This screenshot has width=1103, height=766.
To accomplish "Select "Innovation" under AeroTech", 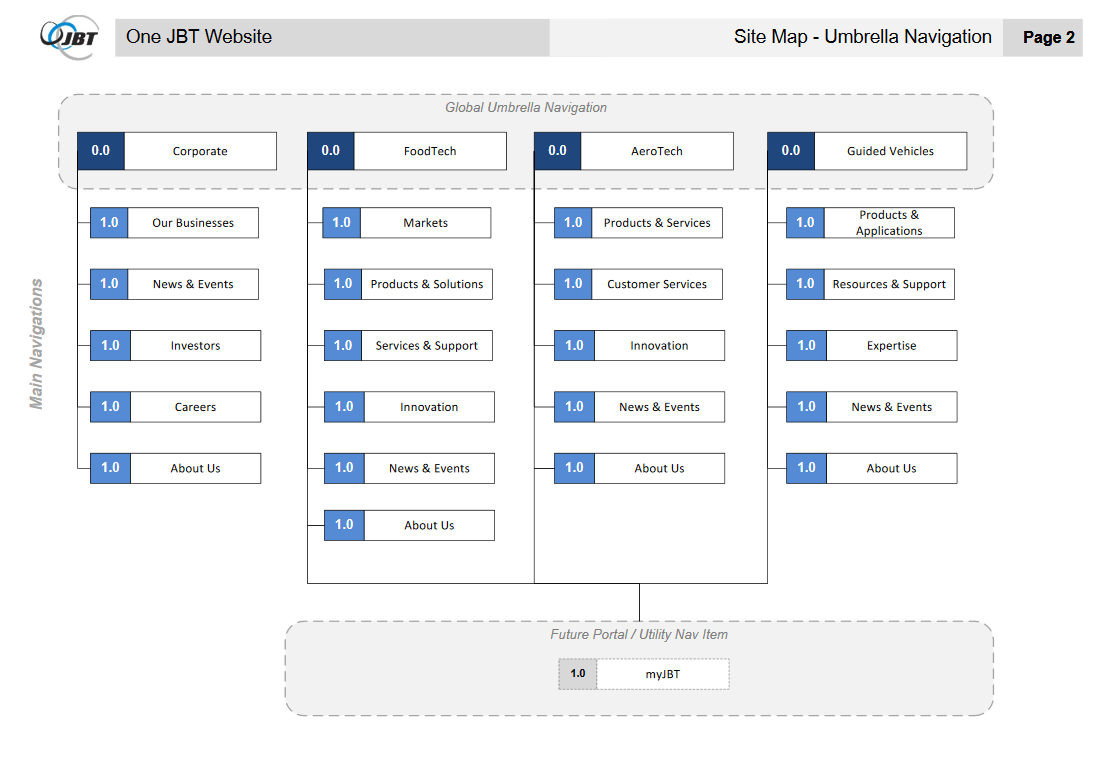I will pos(639,345).
